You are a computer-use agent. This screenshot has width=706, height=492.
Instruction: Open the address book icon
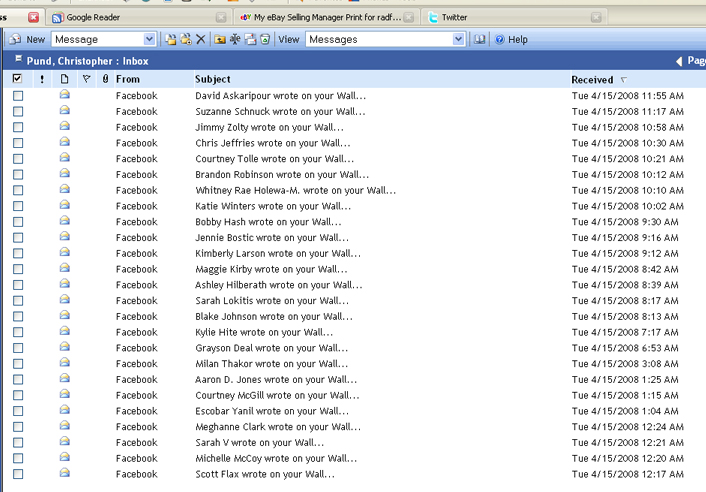pyautogui.click(x=480, y=40)
